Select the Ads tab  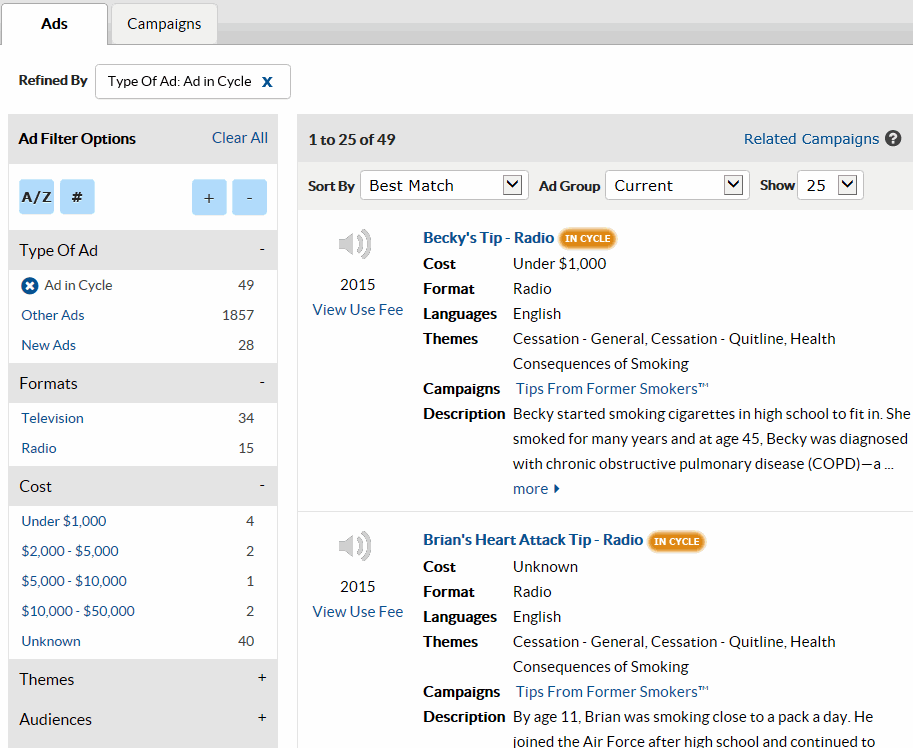[x=54, y=24]
